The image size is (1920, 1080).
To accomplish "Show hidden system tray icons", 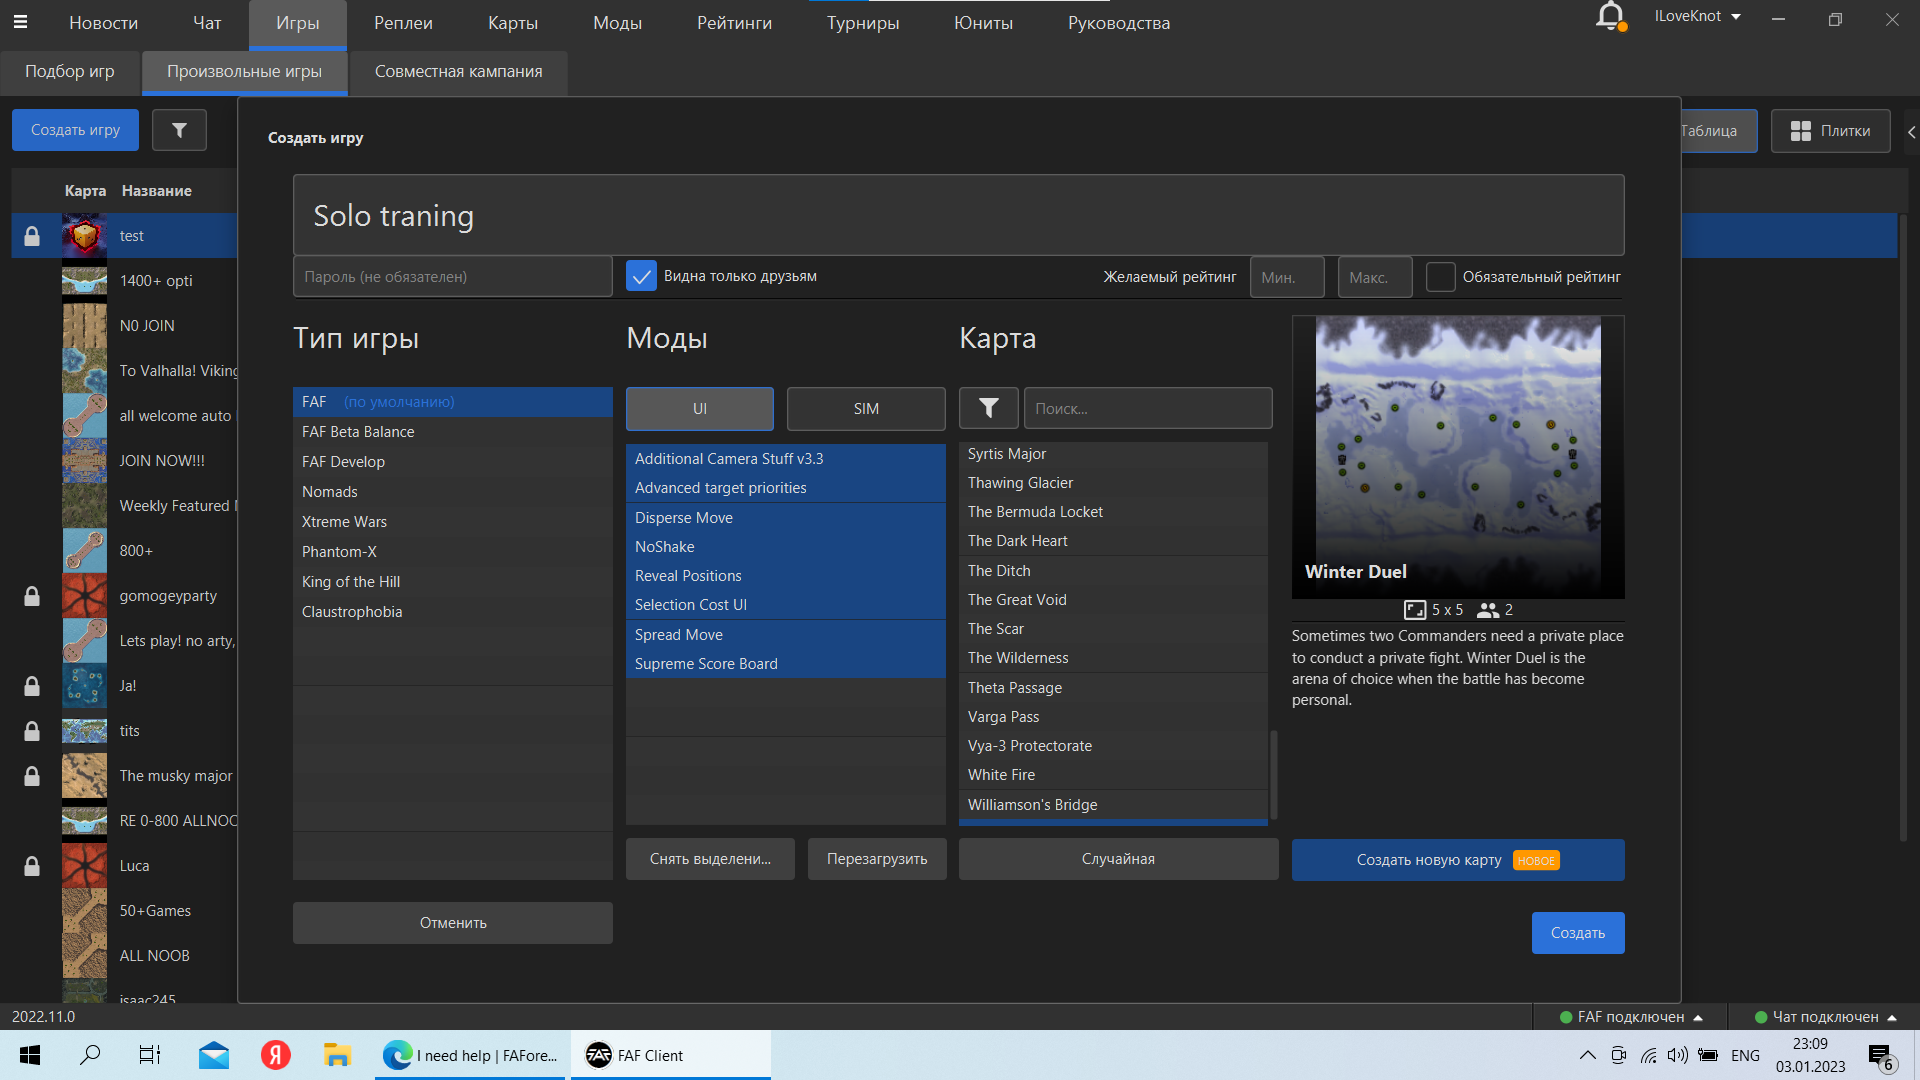I will (1587, 1055).
